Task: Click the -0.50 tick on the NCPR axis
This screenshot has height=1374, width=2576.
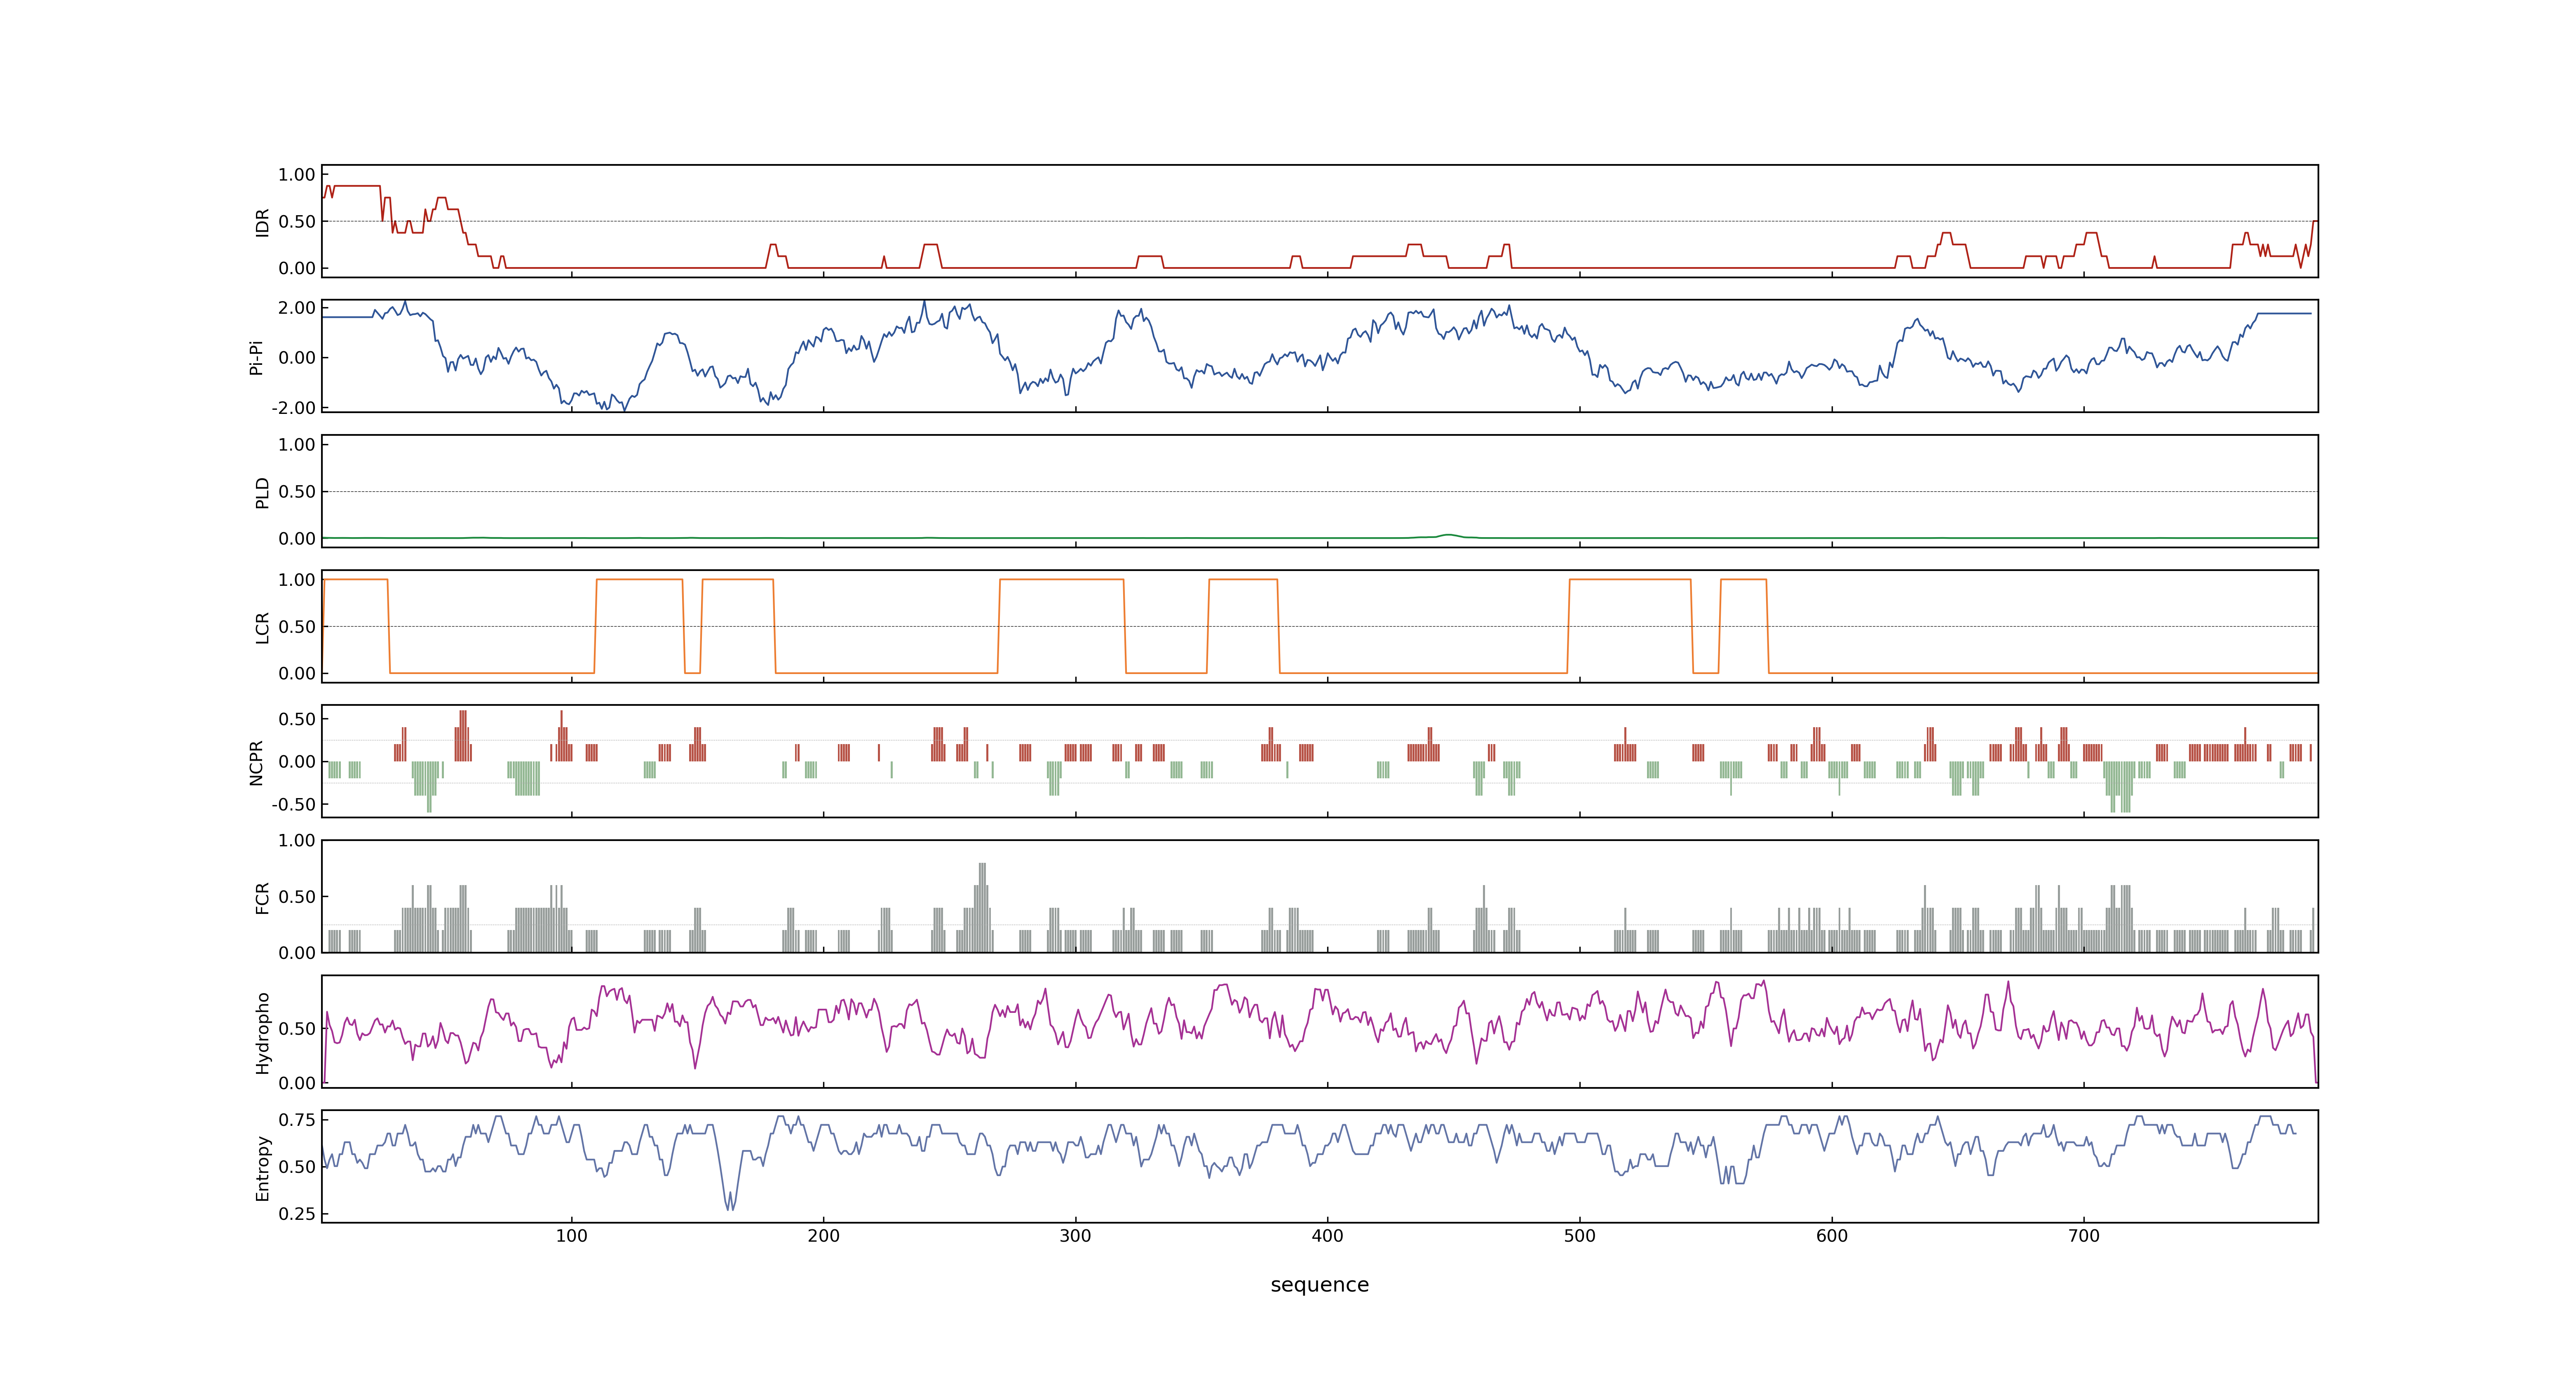Action: tap(293, 804)
